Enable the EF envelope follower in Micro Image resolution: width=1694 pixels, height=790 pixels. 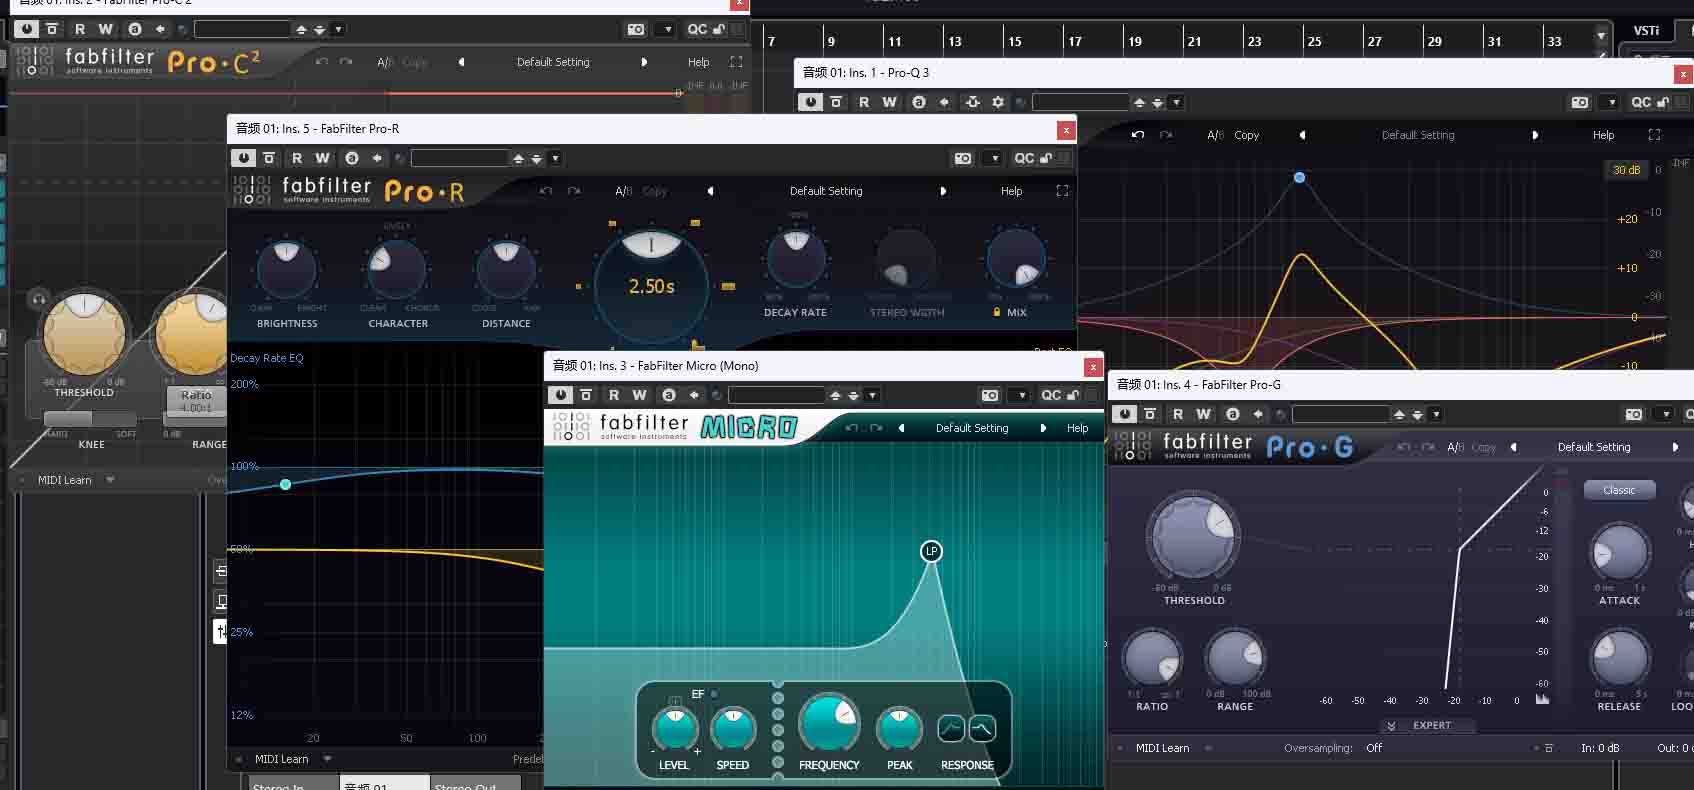click(x=713, y=694)
